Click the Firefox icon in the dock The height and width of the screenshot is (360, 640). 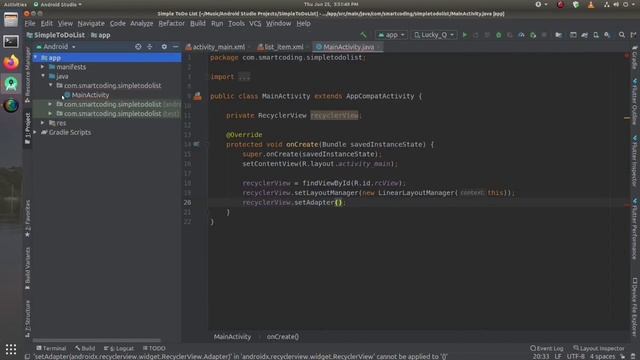11,62
